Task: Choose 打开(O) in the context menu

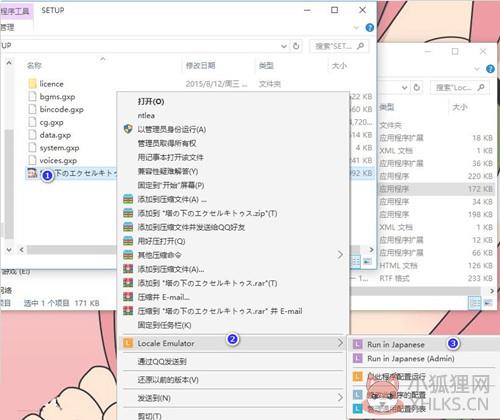Action: coord(151,101)
